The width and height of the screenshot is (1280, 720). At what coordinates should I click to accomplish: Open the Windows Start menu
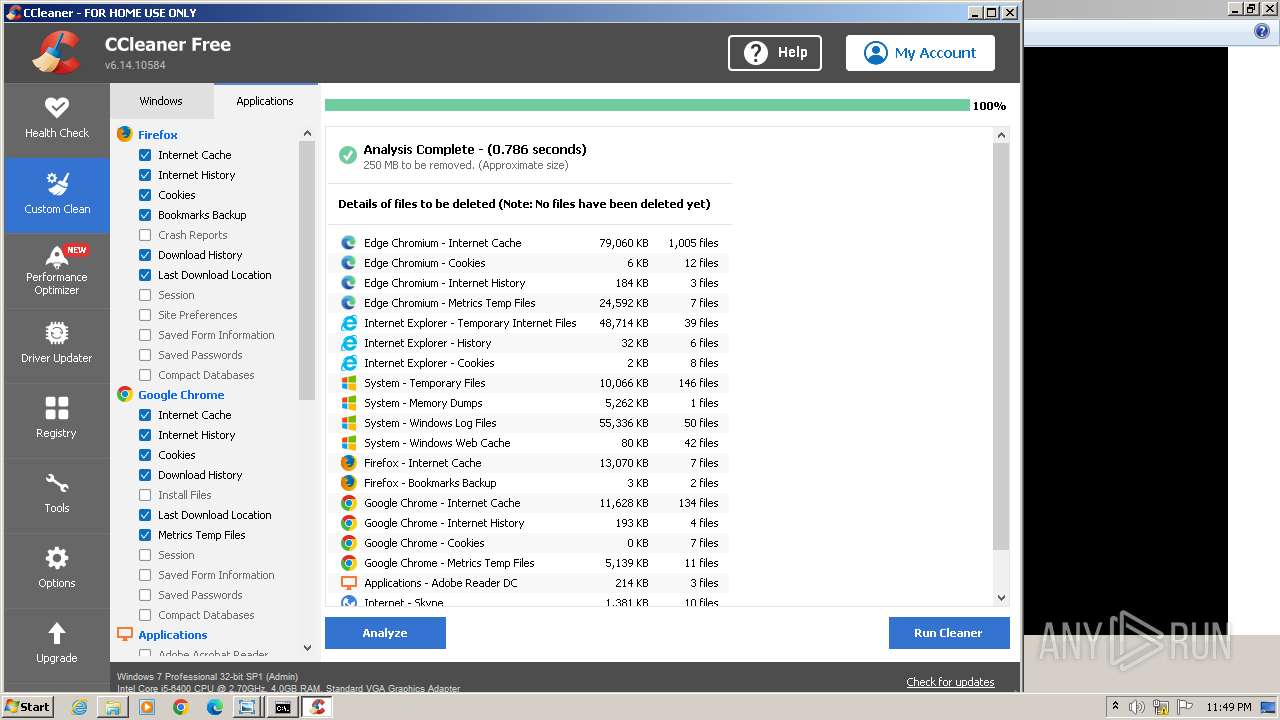(x=28, y=706)
